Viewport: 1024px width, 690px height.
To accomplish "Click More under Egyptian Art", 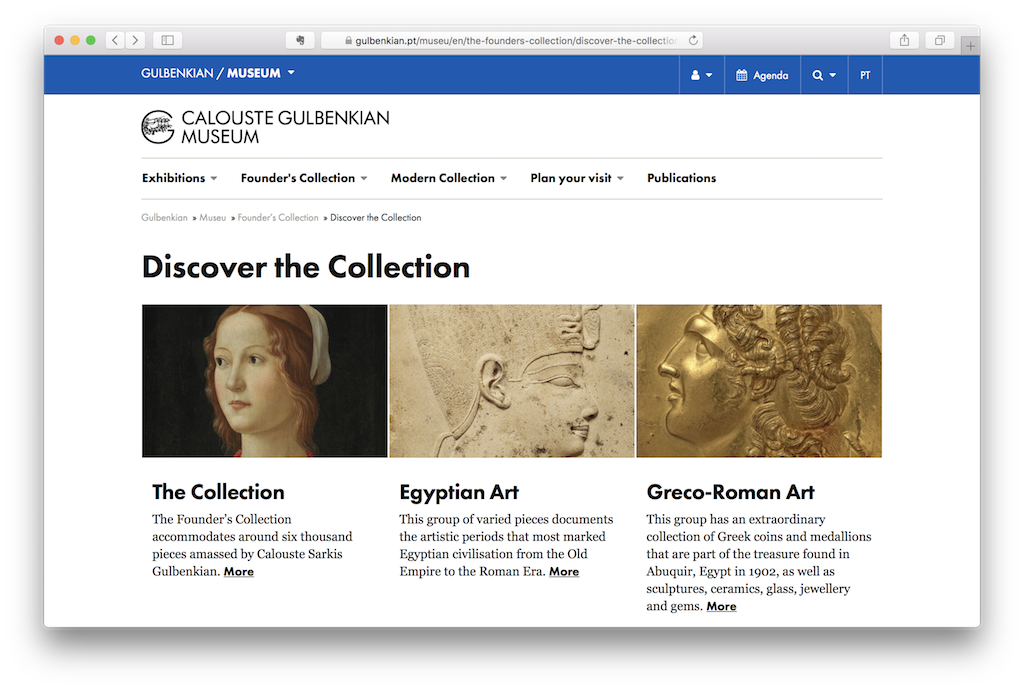I will click(564, 572).
